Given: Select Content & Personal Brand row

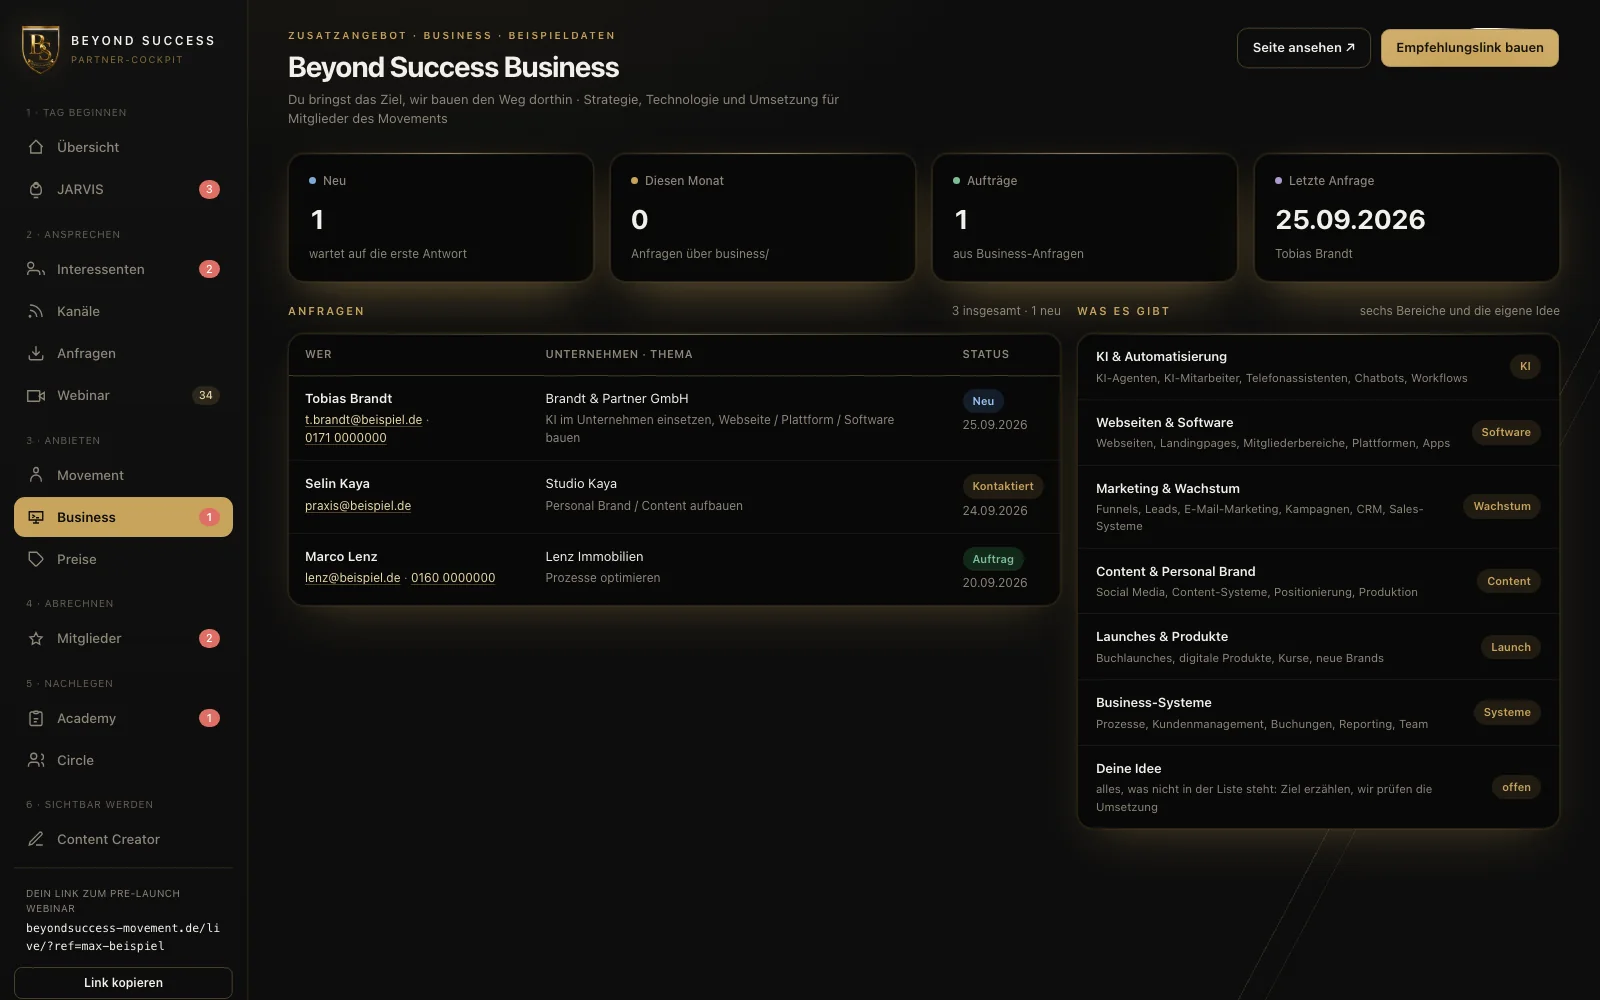Looking at the screenshot, I should [x=1318, y=581].
